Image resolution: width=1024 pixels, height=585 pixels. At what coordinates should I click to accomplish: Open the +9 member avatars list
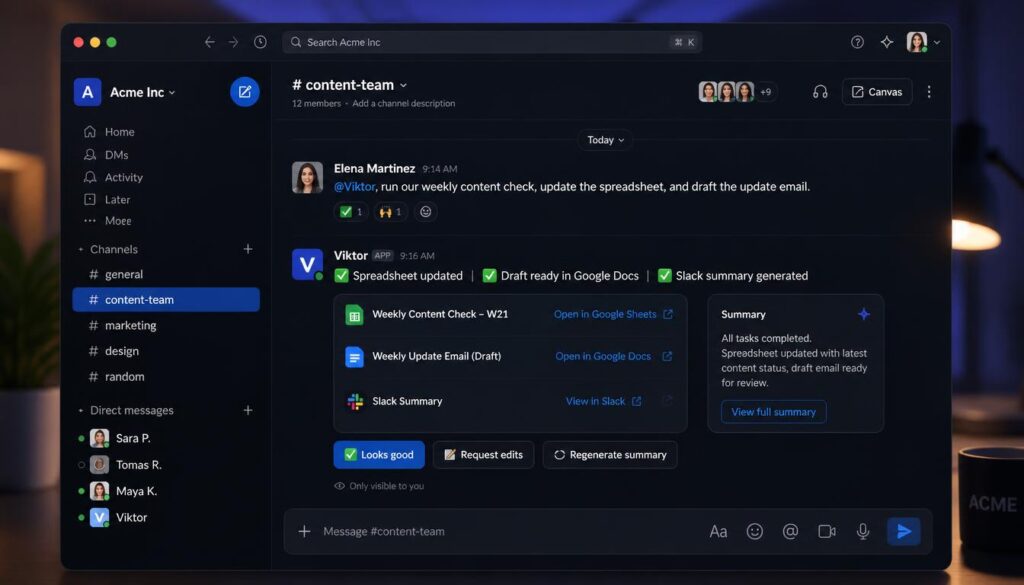[x=765, y=92]
